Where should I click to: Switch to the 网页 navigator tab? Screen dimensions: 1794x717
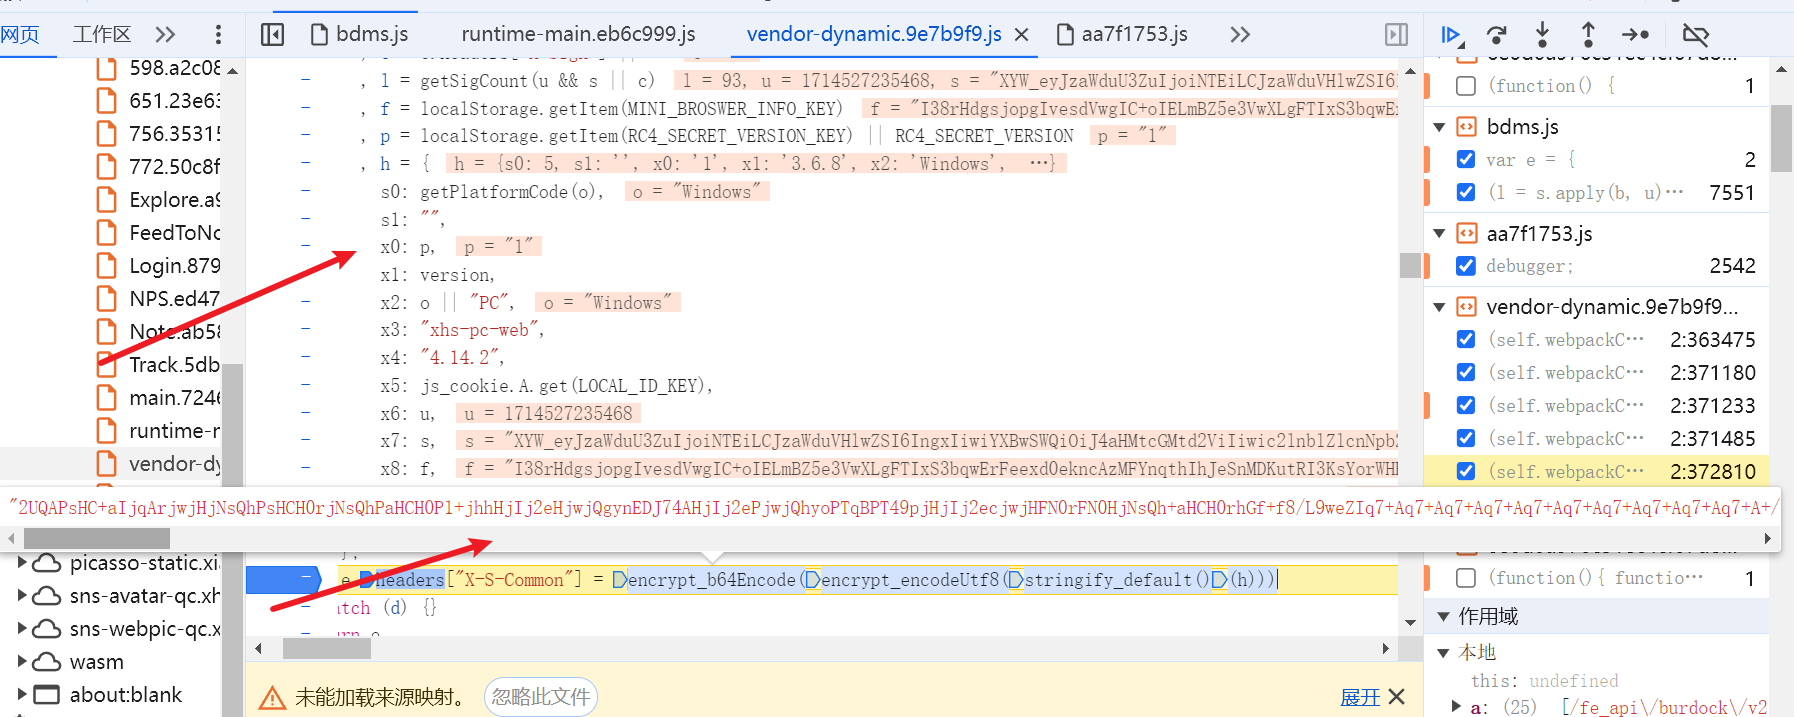click(20, 35)
